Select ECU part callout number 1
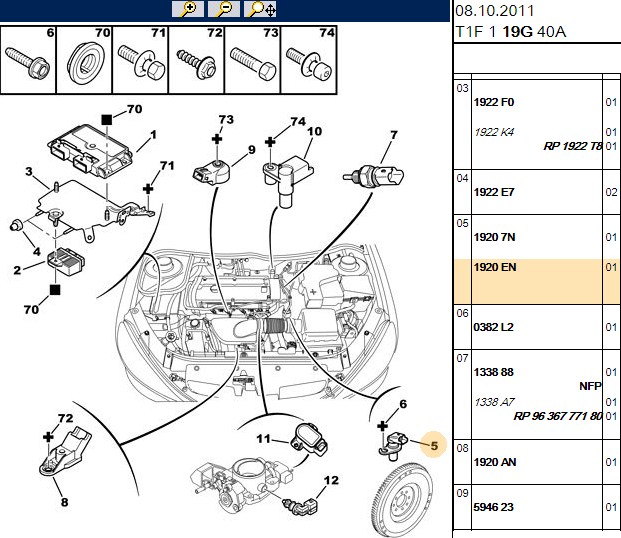This screenshot has width=621, height=538. [154, 135]
